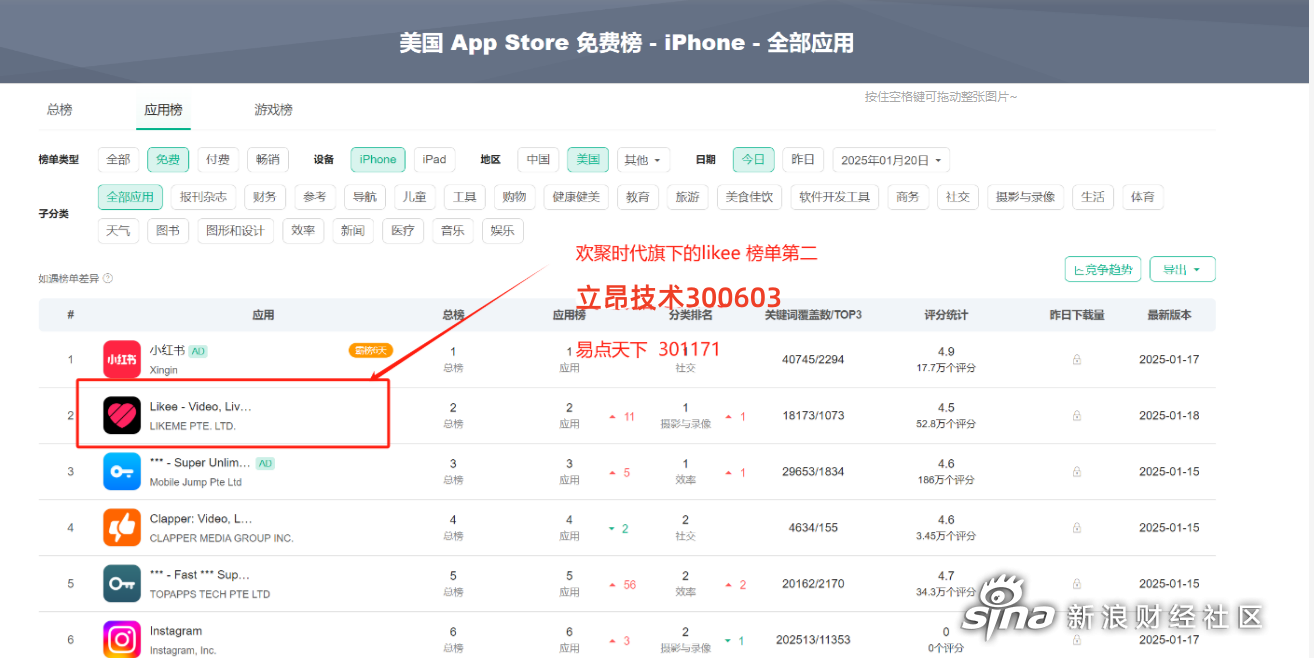The image size is (1314, 658).
Task: Filter by 天气 subcategory
Action: pyautogui.click(x=118, y=231)
